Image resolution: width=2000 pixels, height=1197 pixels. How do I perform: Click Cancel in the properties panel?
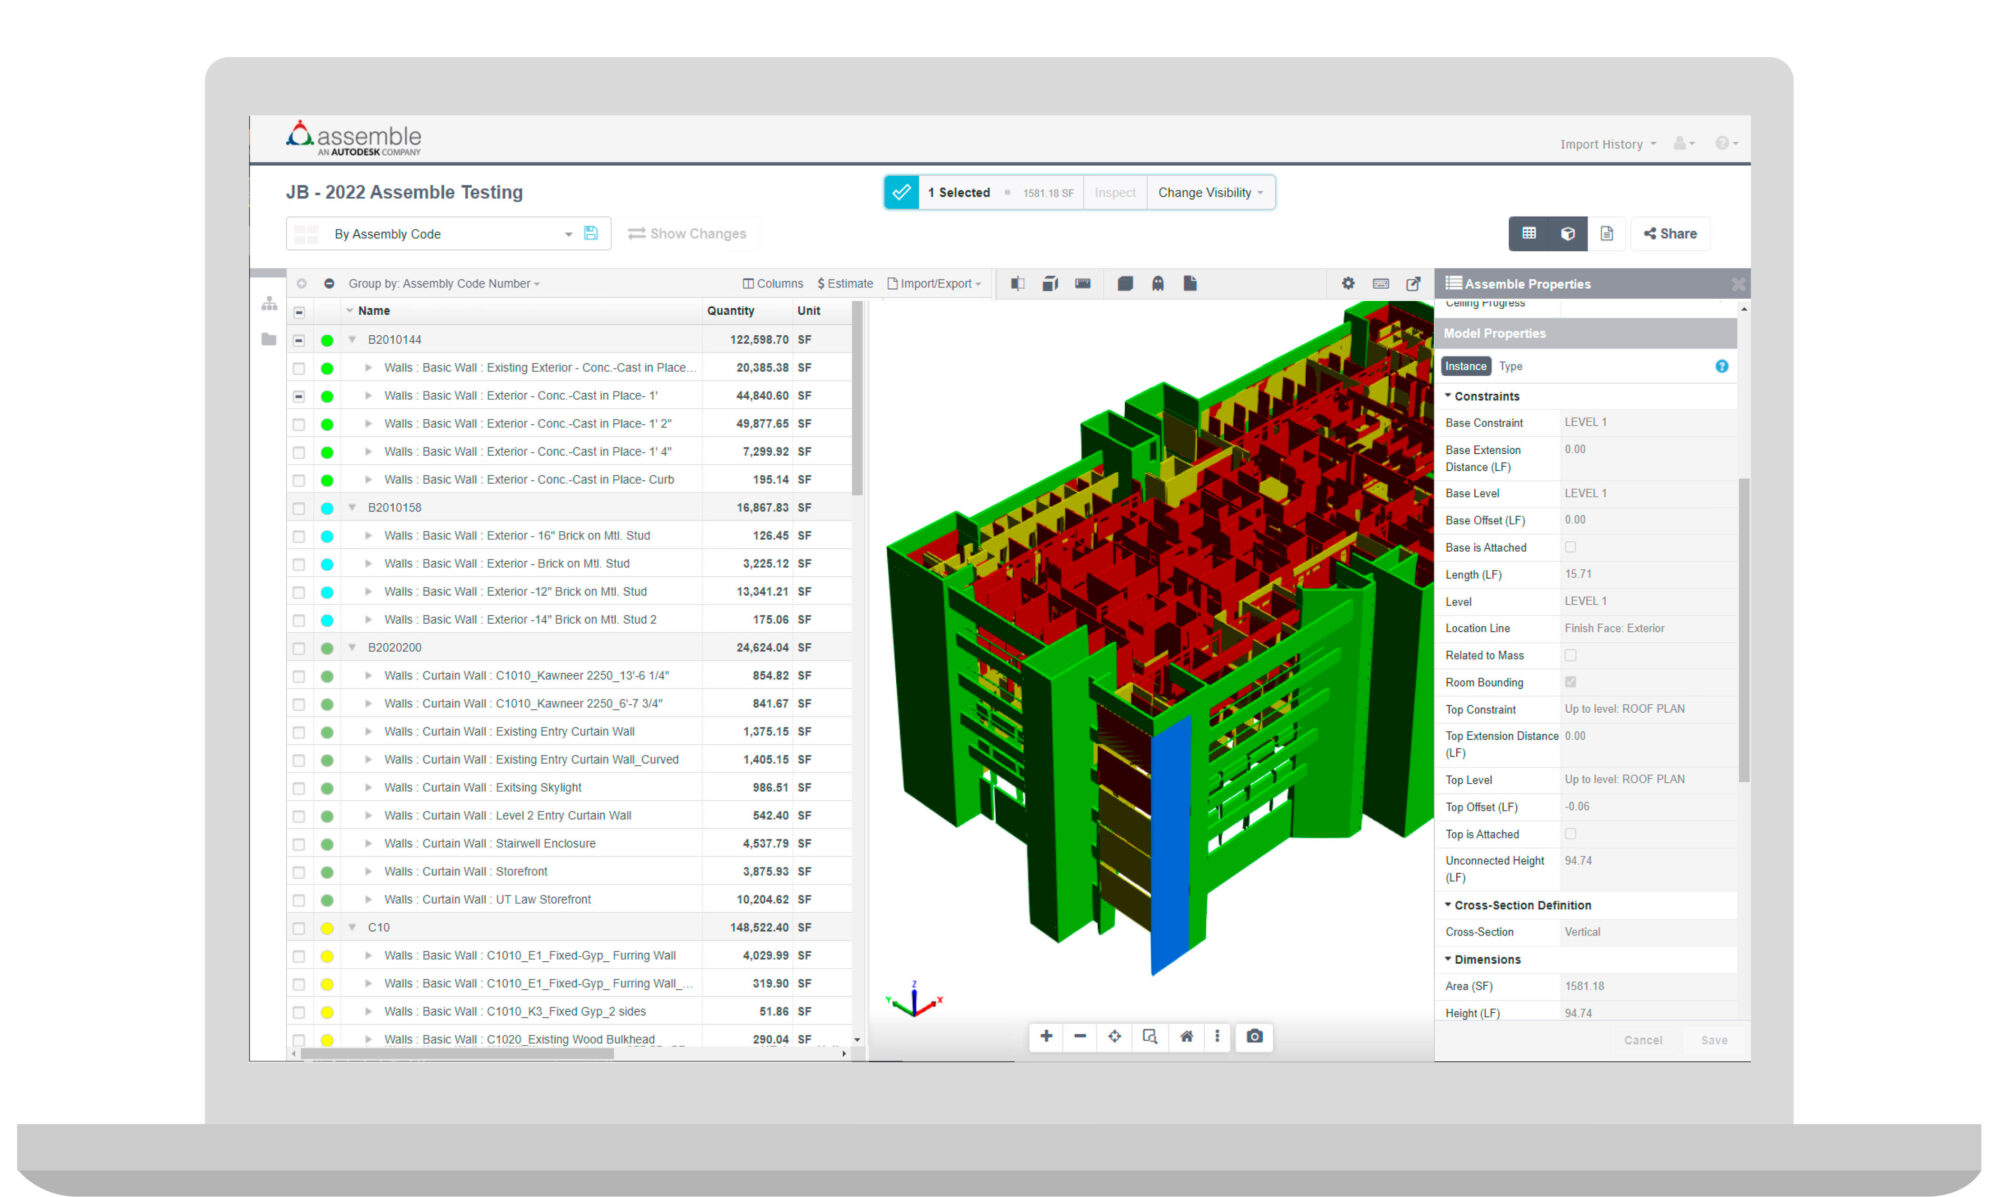1643,1040
